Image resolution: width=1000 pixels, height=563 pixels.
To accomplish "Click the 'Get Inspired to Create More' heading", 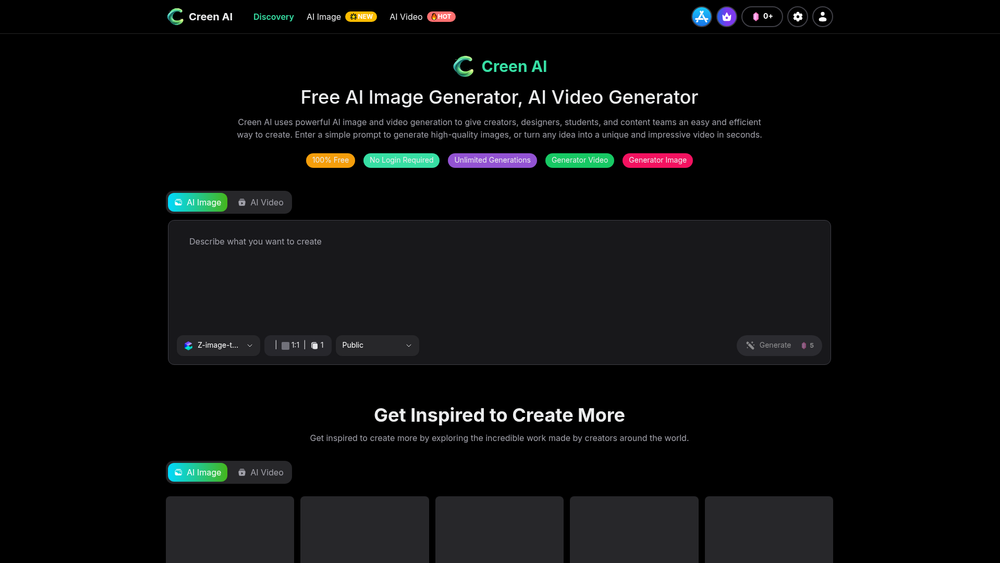I will pos(499,415).
